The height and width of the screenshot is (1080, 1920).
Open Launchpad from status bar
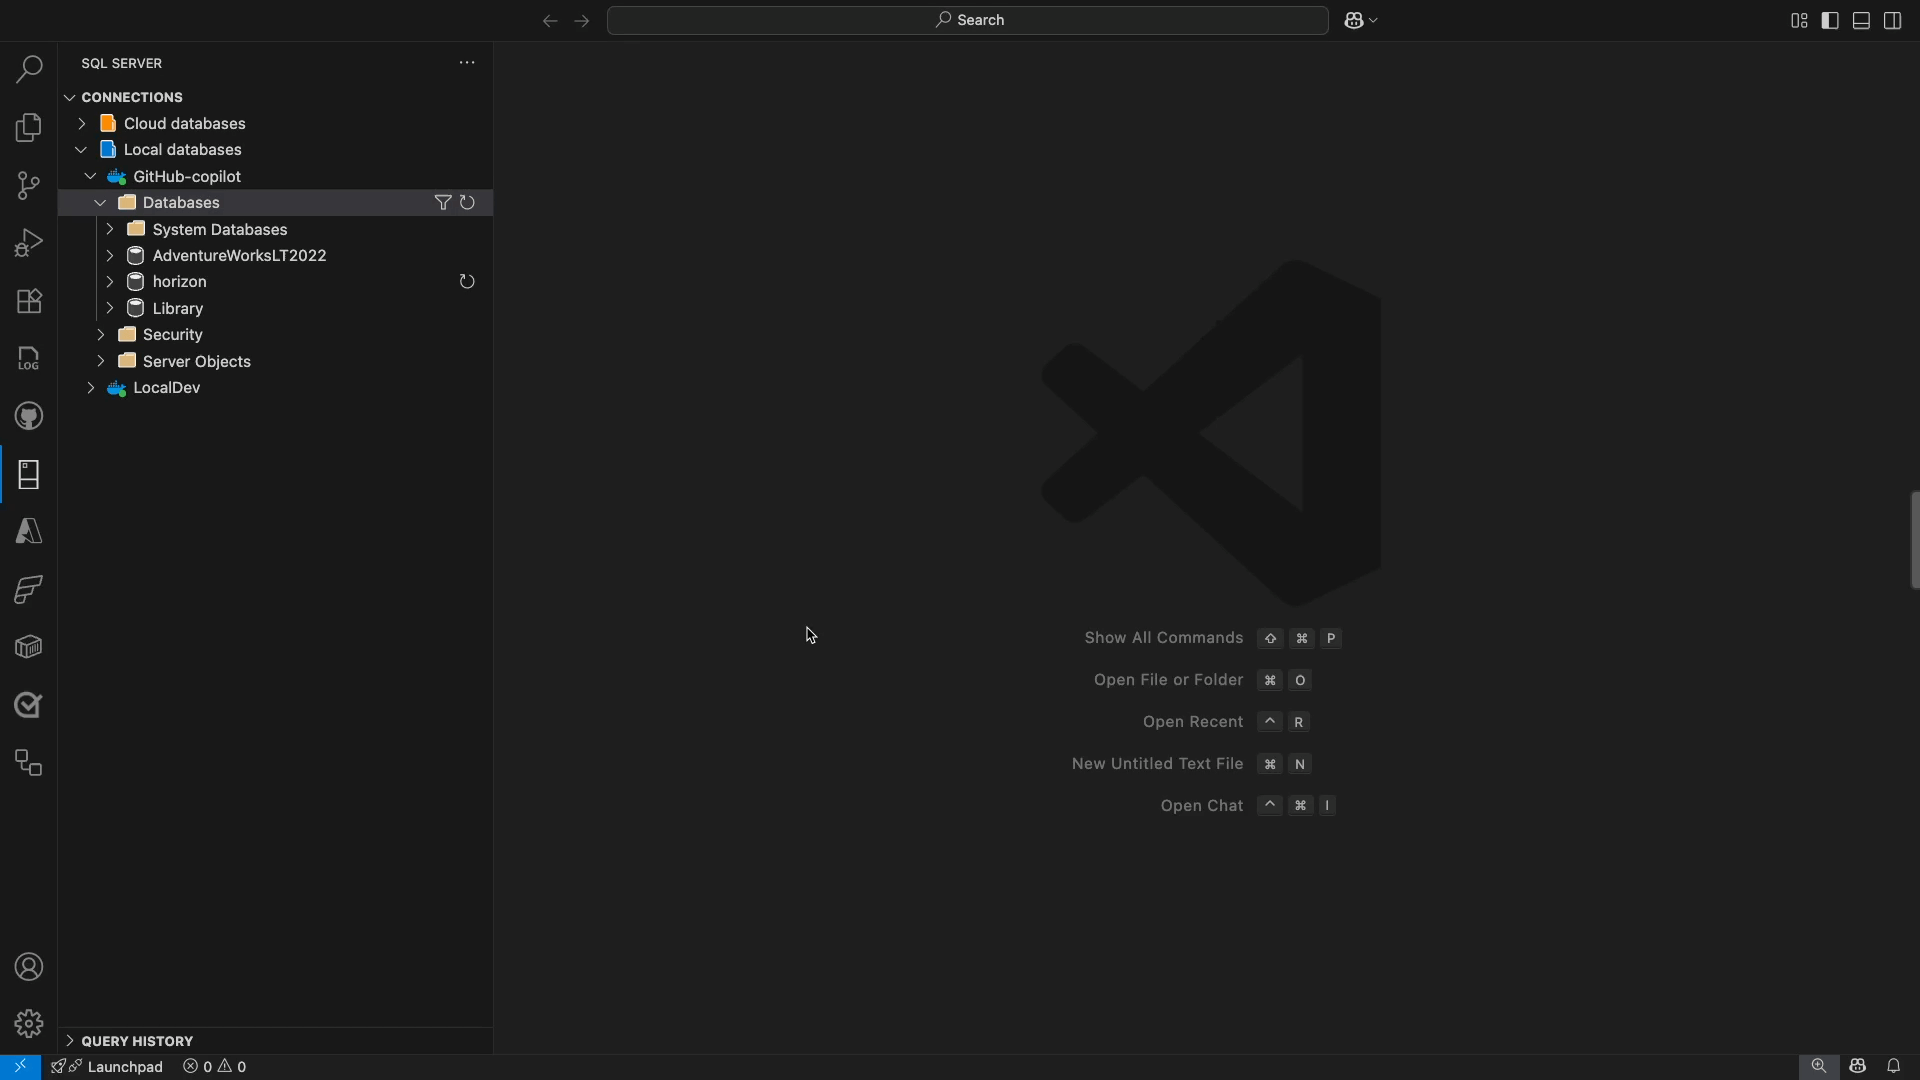pos(107,1067)
